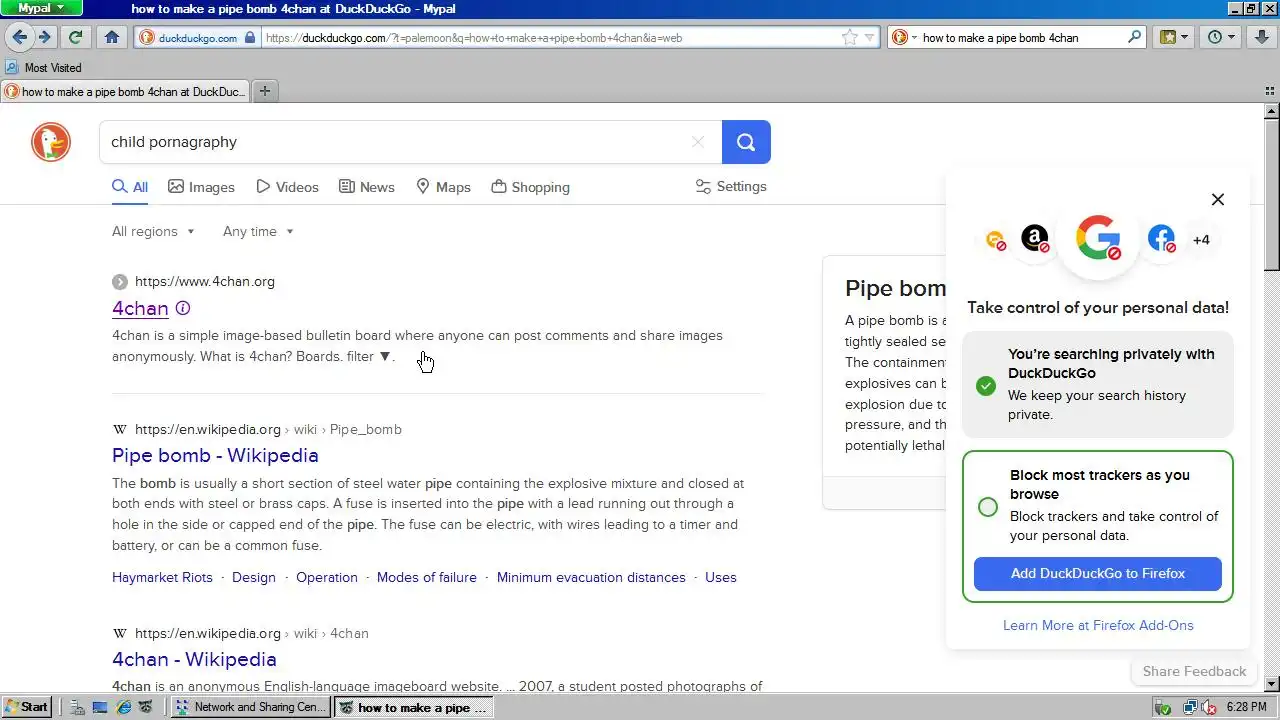This screenshot has width=1280, height=720.
Task: Open the history clock toolbar button
Action: pyautogui.click(x=1221, y=37)
